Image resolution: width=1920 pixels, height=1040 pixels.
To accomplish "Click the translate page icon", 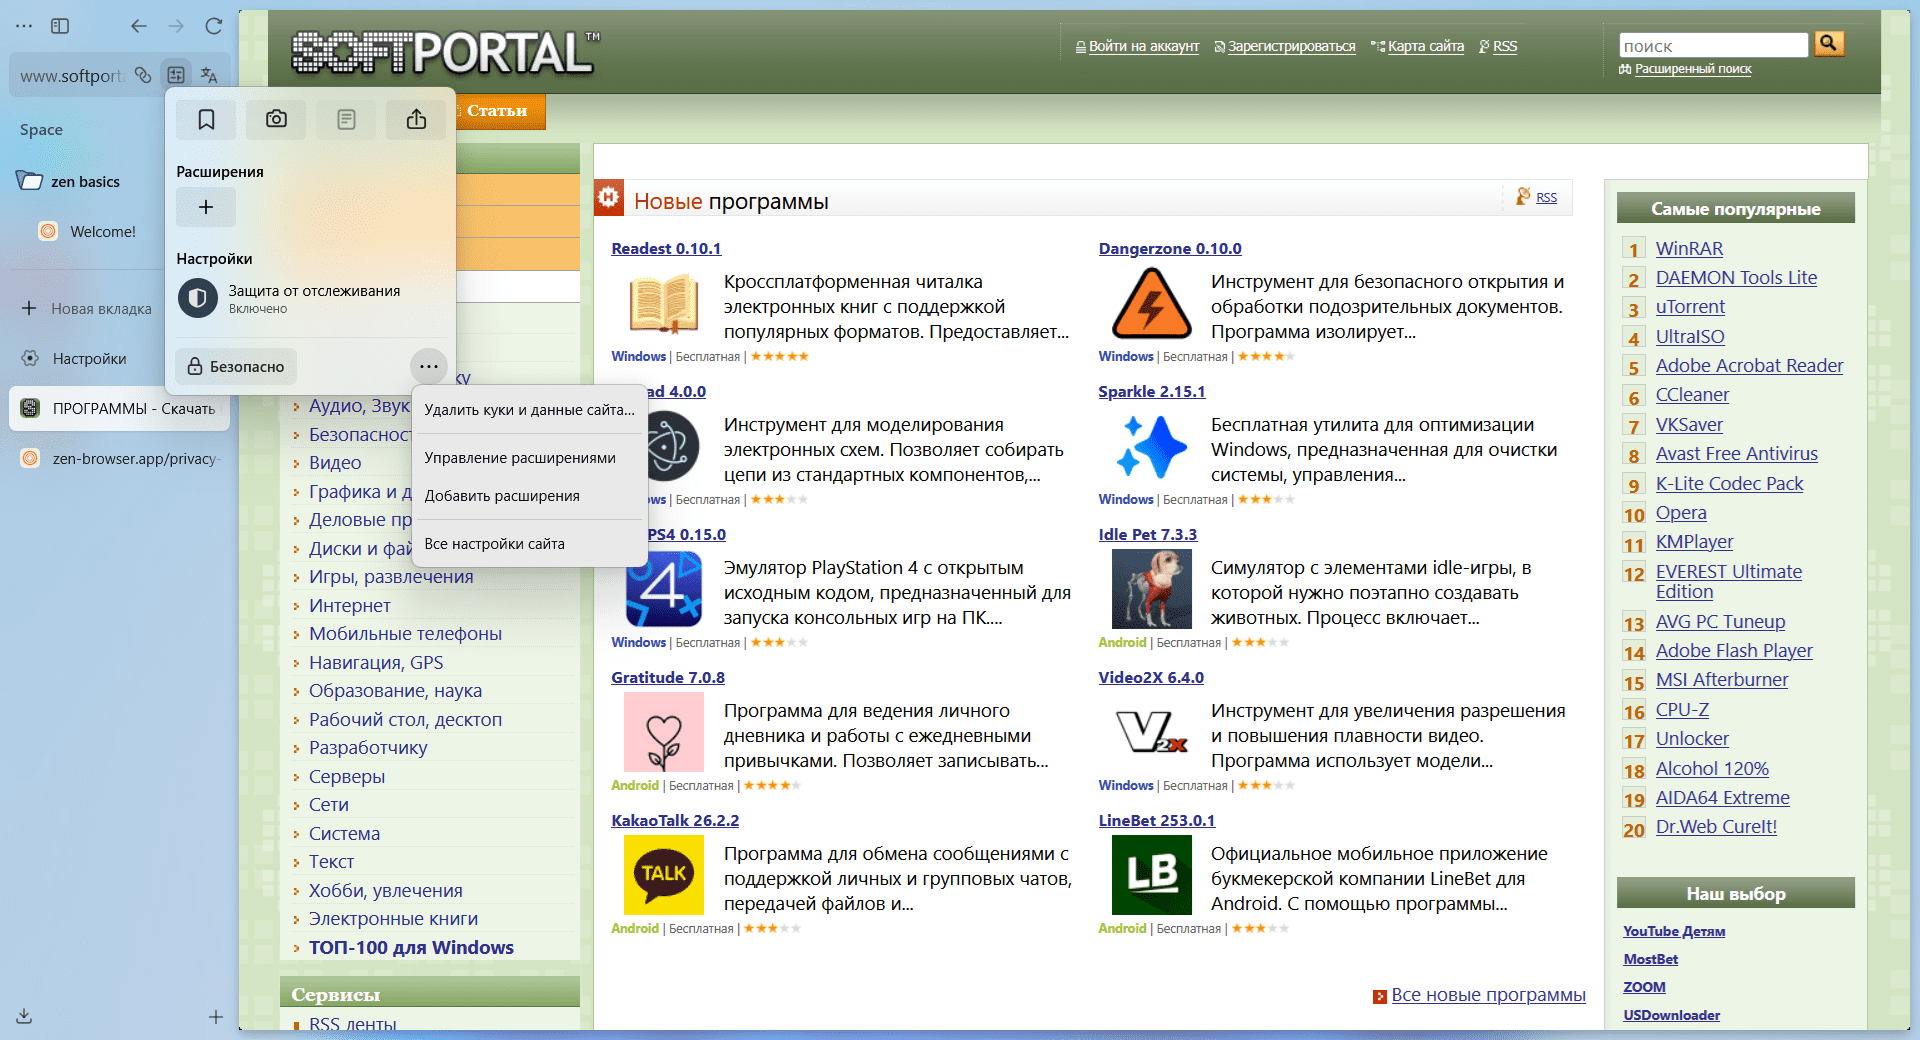I will pyautogui.click(x=209, y=75).
